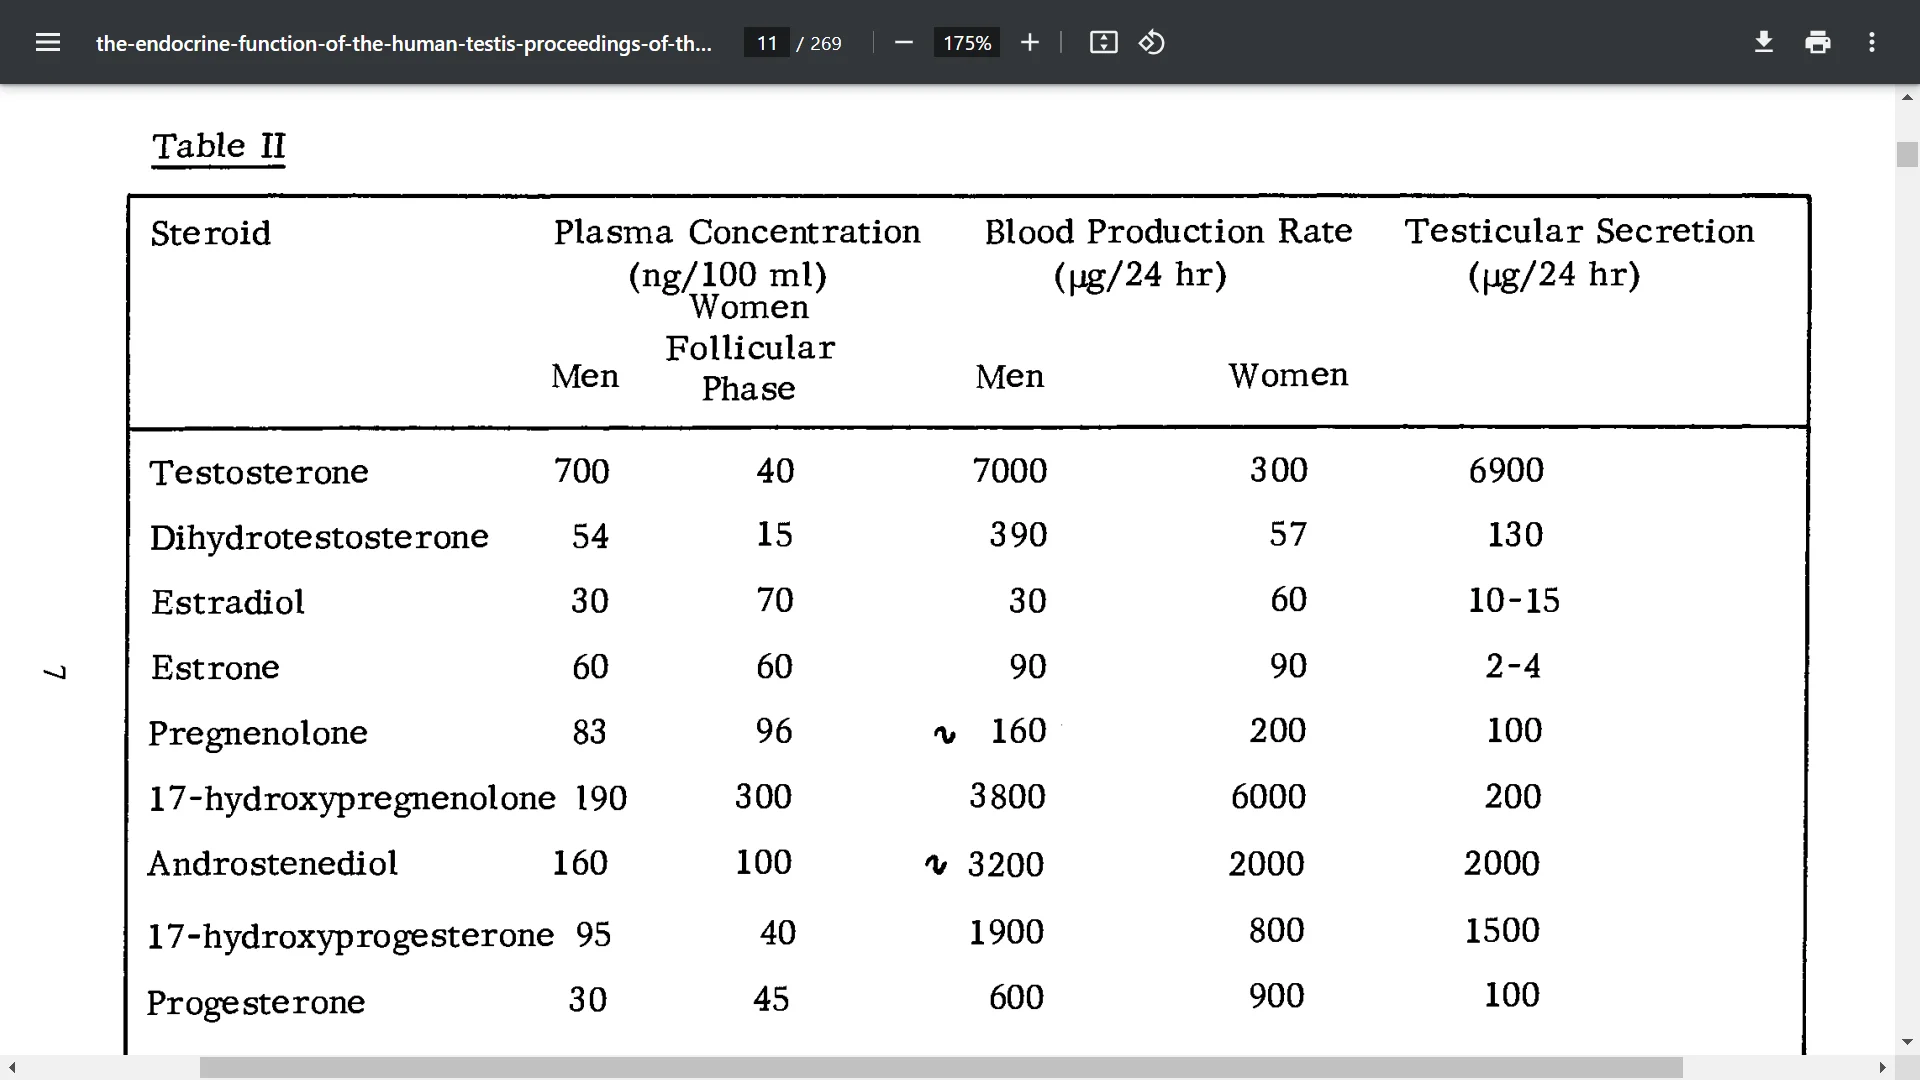Viewport: 1920px width, 1080px height.
Task: Click the 'Follicular' subheader text
Action: point(750,348)
